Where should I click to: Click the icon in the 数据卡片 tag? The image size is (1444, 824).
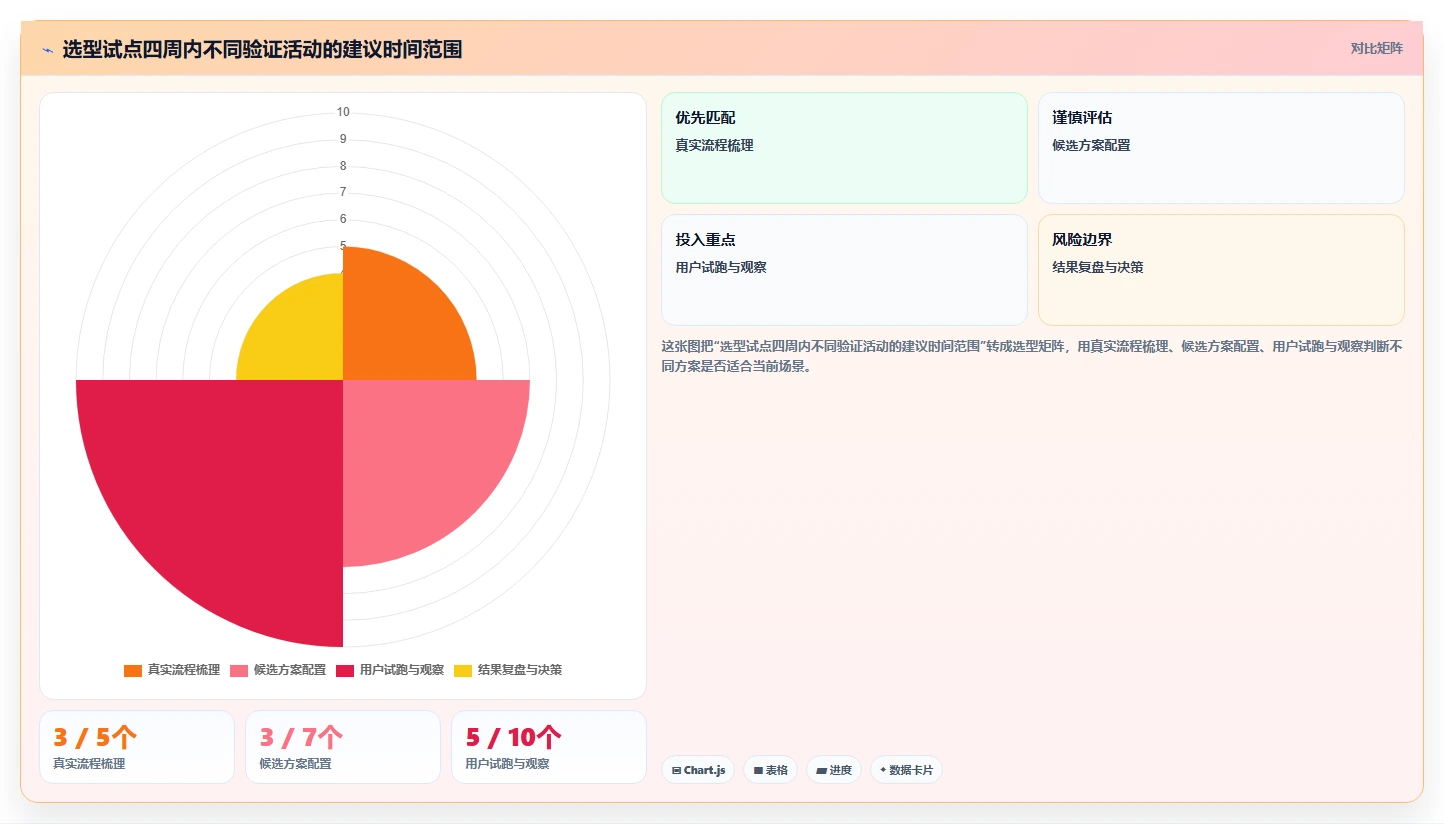point(883,770)
